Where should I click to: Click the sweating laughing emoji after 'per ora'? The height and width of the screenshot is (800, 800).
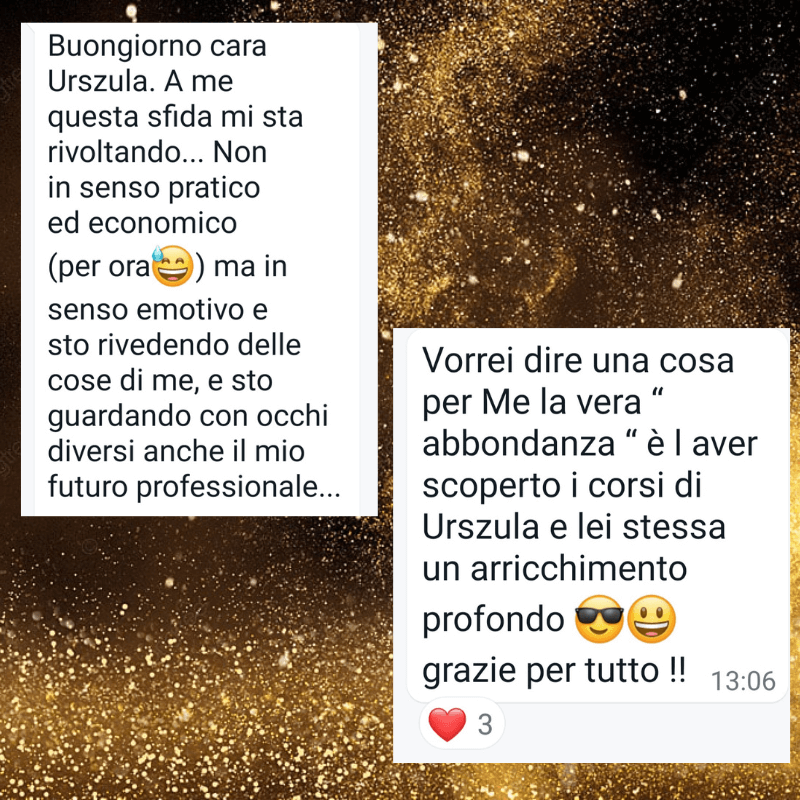[x=173, y=266]
